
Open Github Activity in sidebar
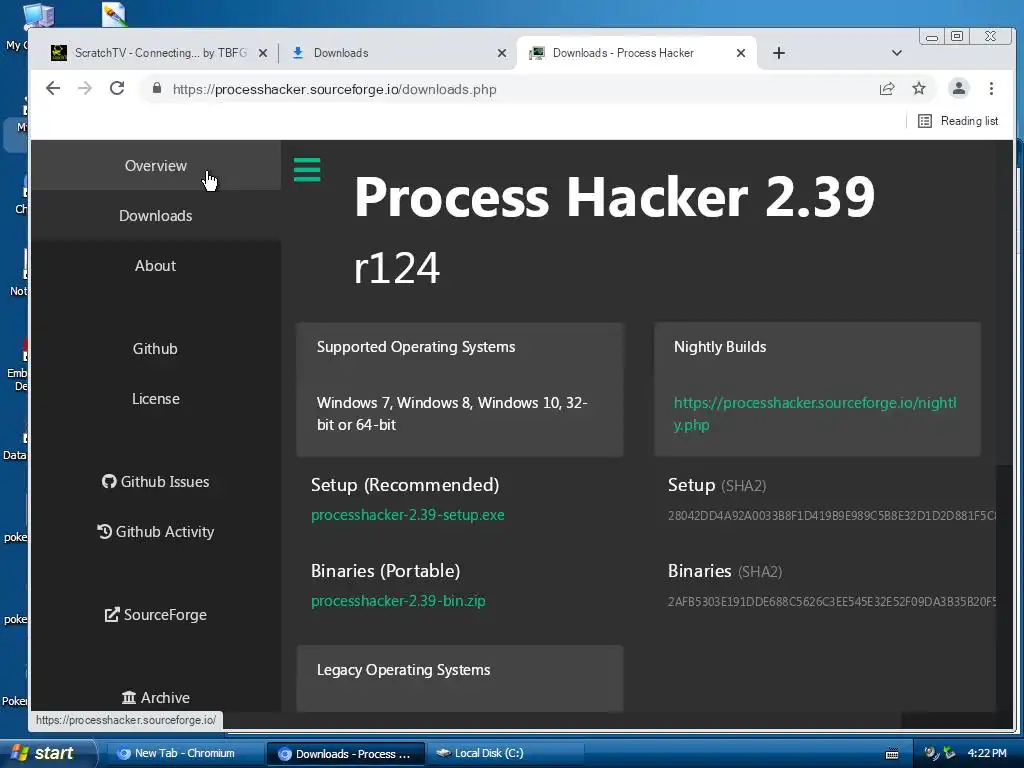point(155,532)
